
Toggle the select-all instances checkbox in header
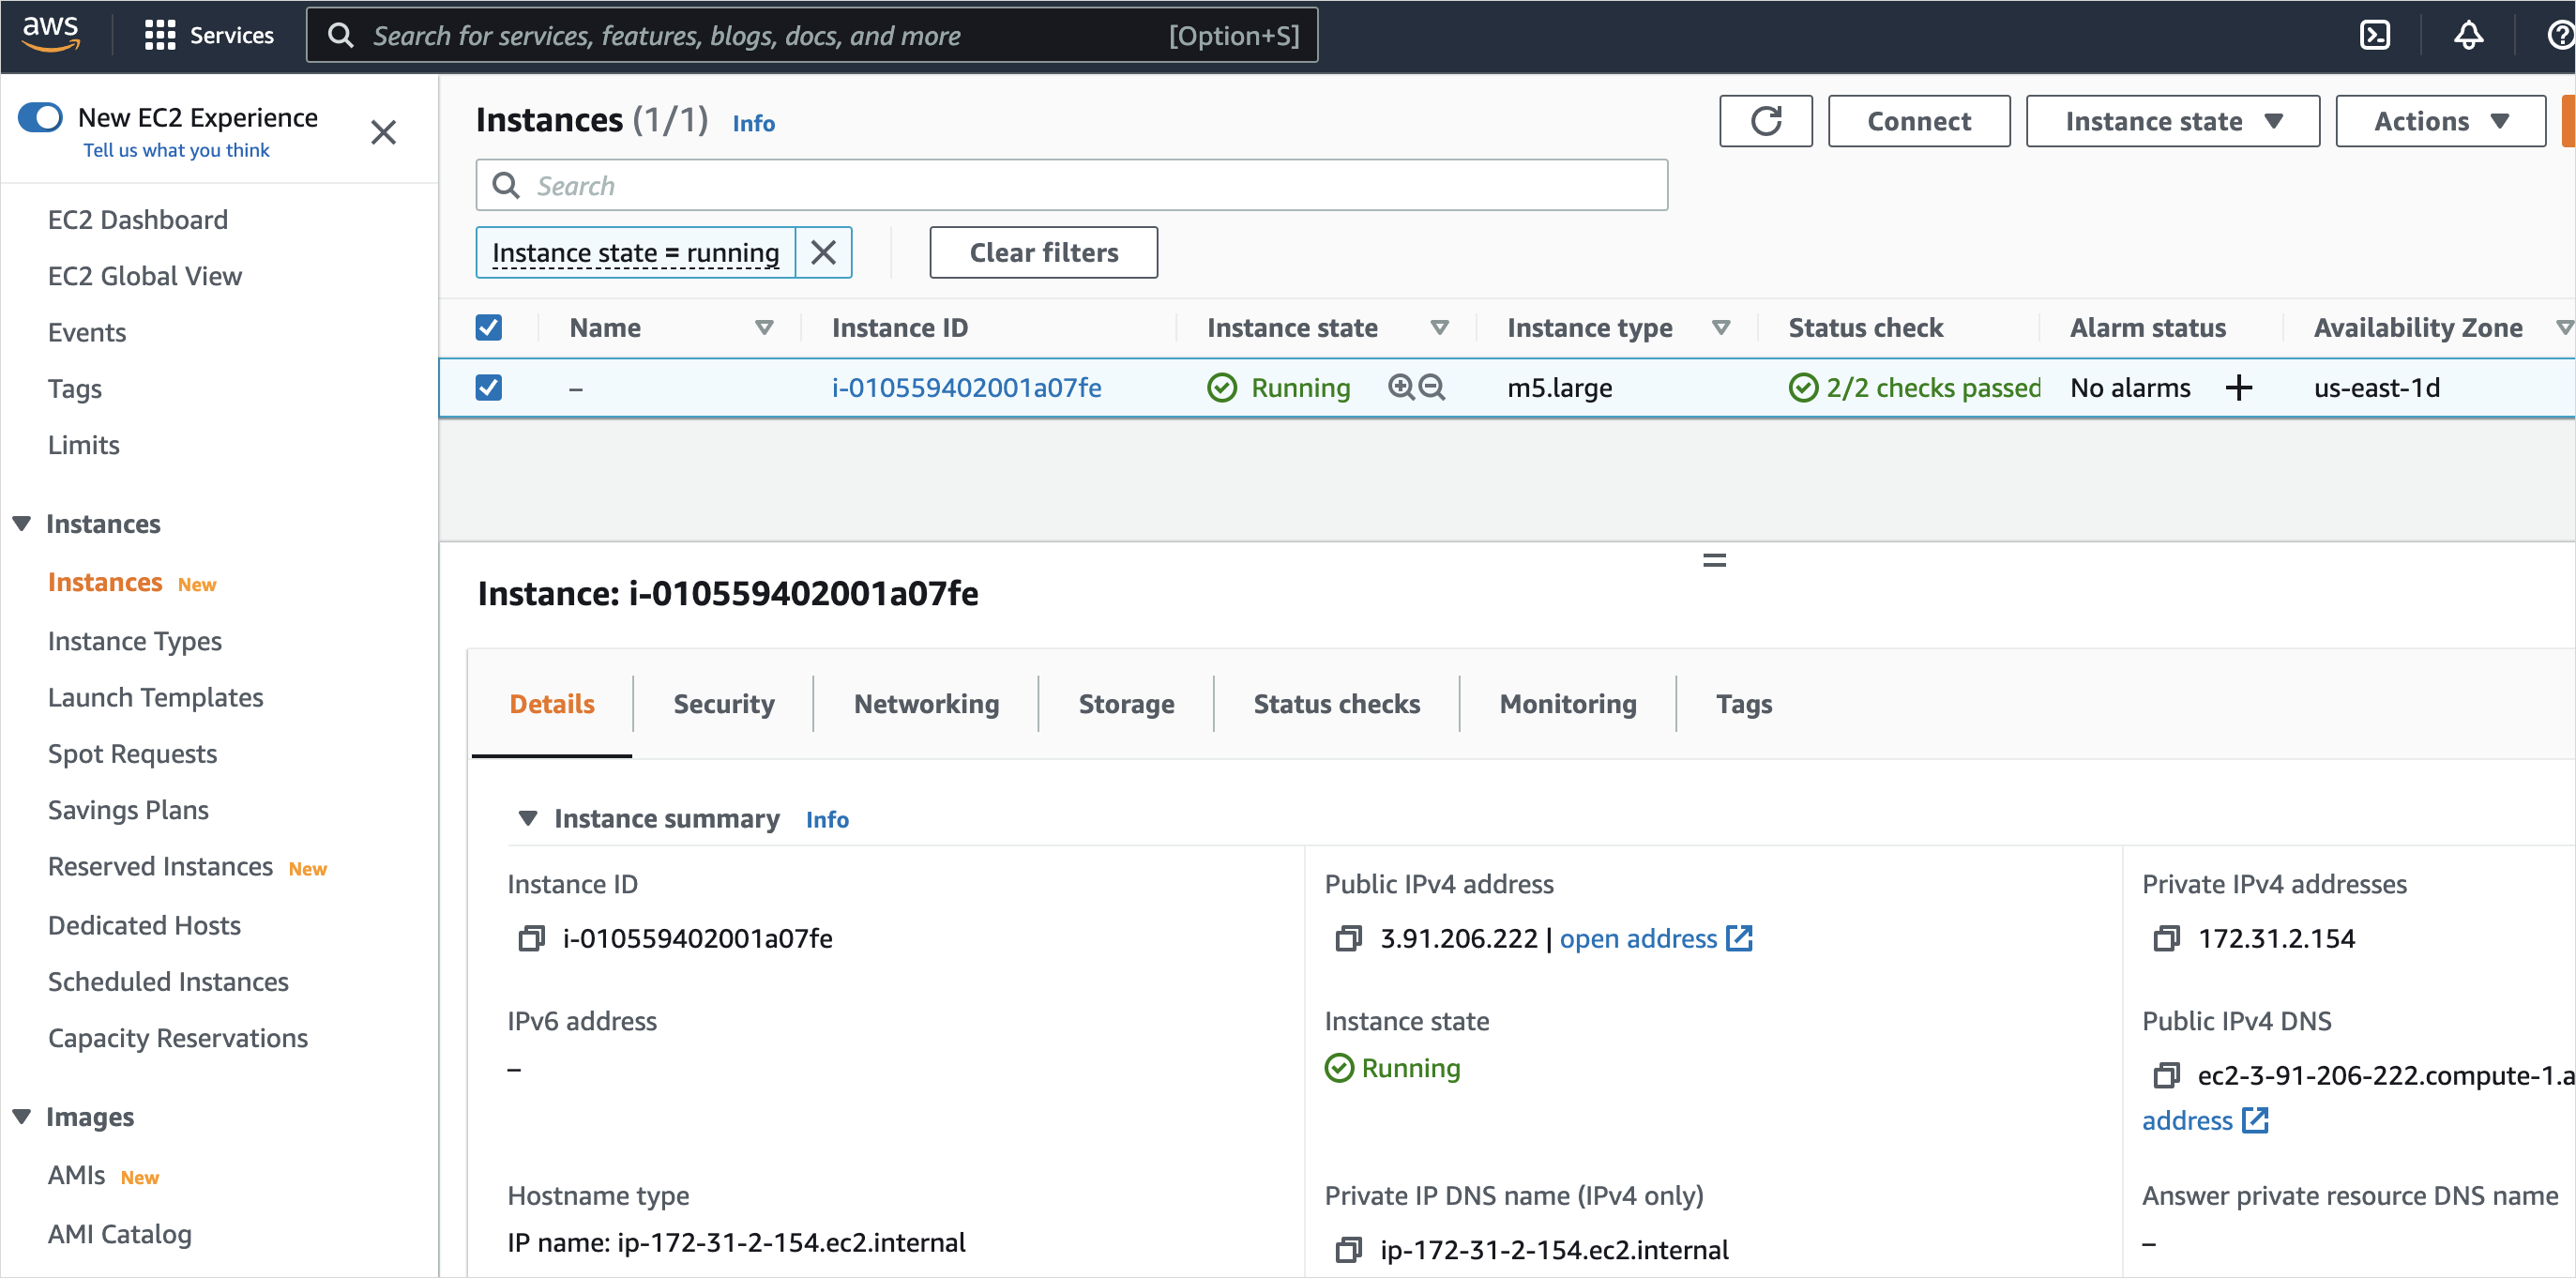(488, 327)
